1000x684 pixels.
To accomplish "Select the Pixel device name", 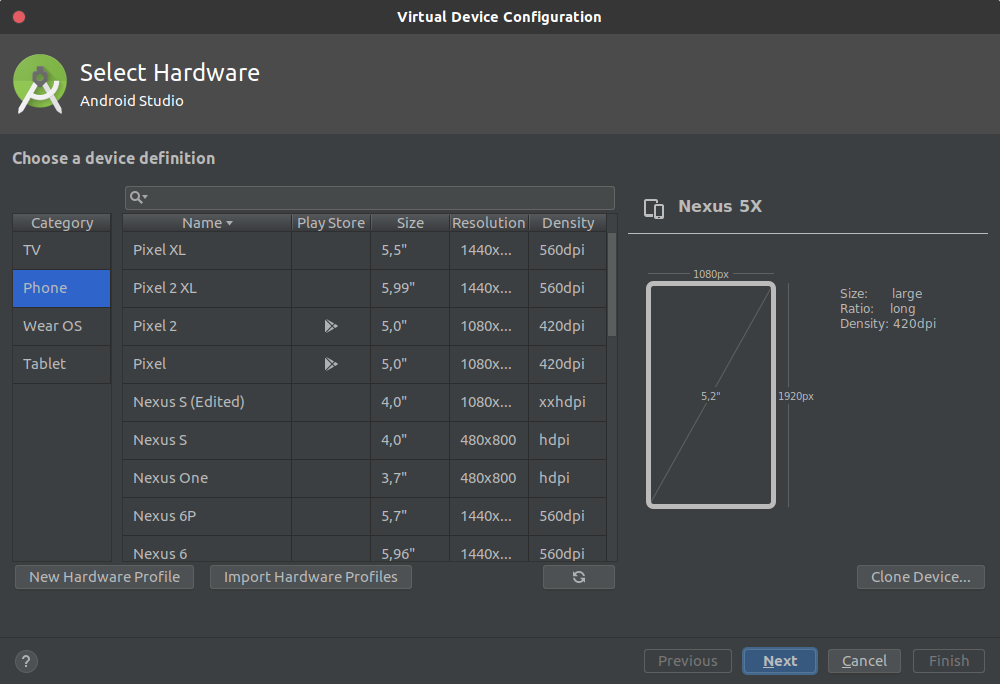I will click(149, 364).
